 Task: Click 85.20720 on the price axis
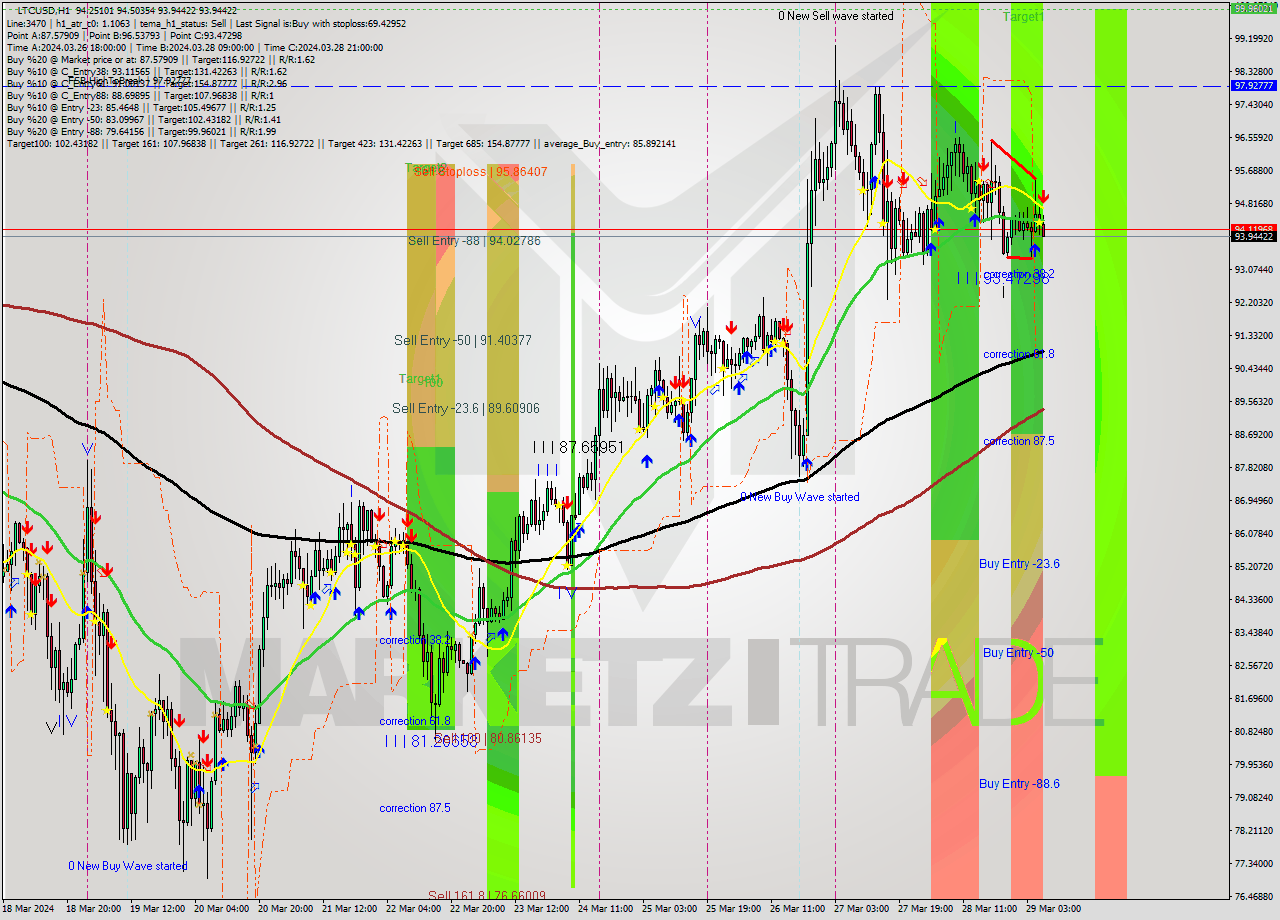click(x=1254, y=566)
